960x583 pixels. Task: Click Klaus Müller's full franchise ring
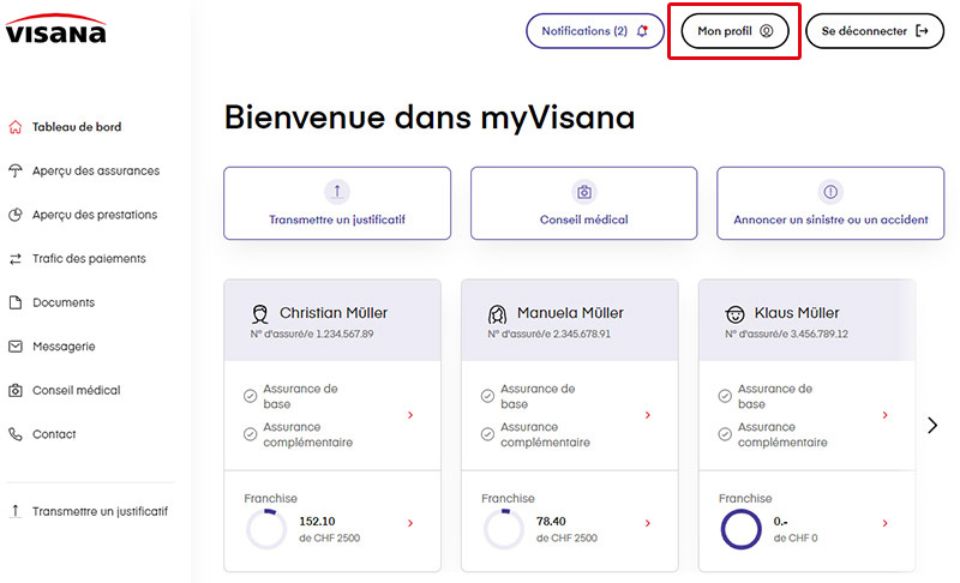741,529
